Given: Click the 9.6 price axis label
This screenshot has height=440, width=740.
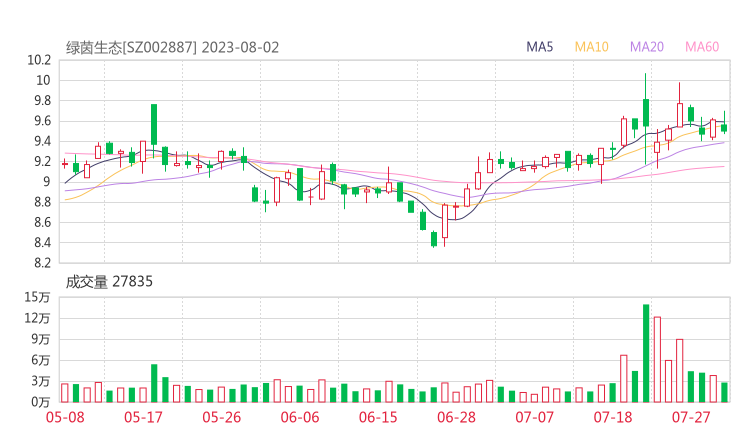Looking at the screenshot, I should coord(42,121).
